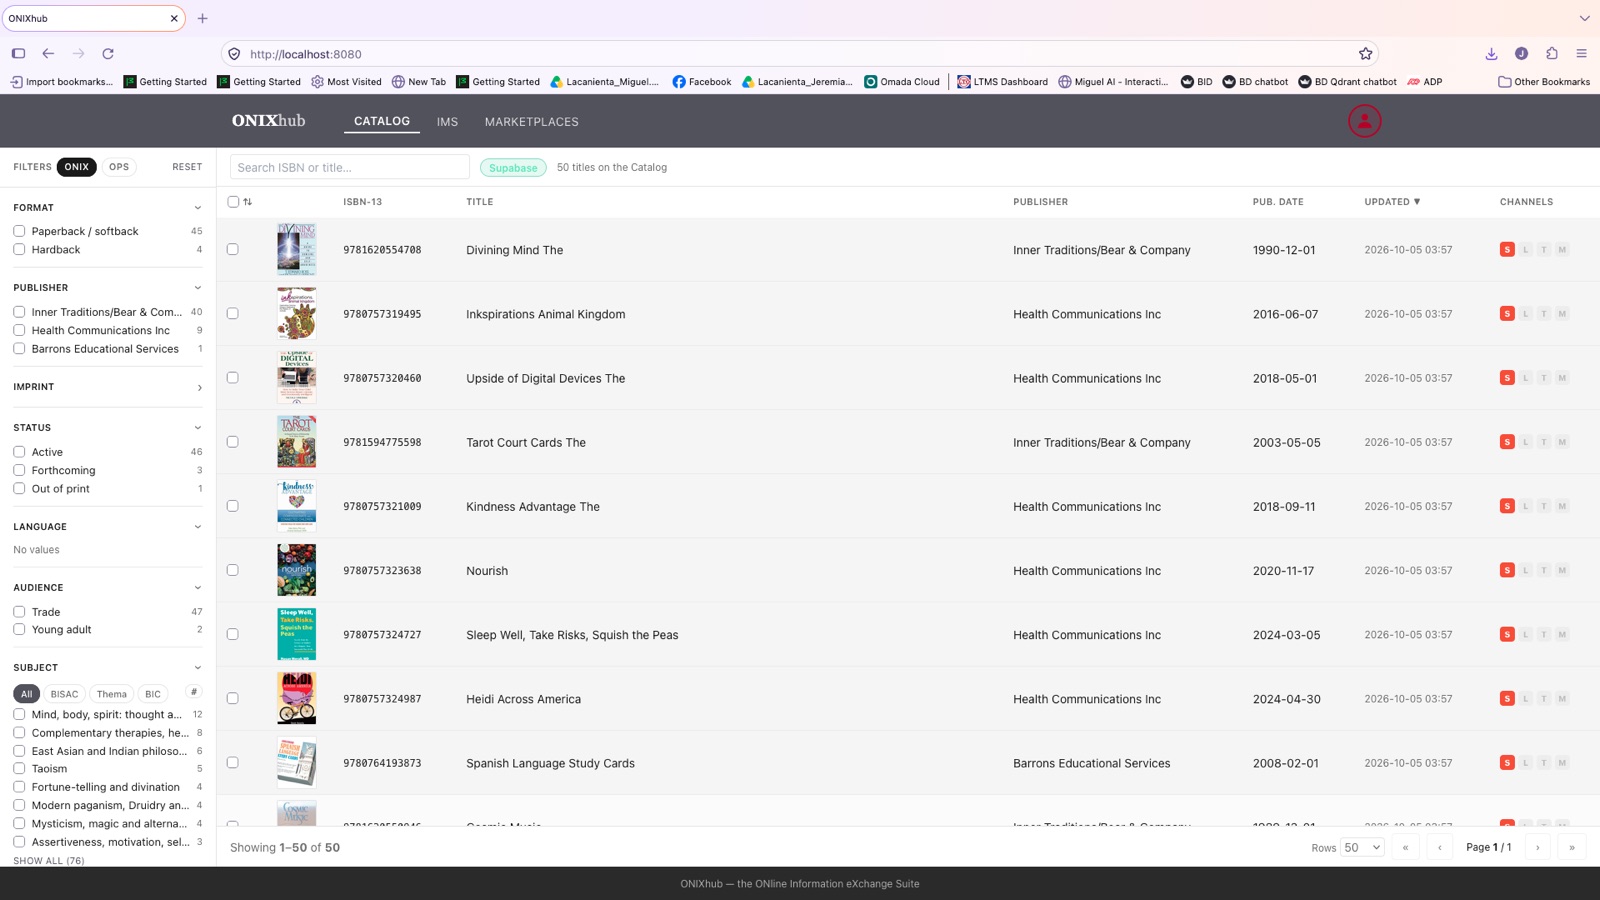The height and width of the screenshot is (900, 1600).
Task: Select the OPS filter mode
Action: click(x=119, y=167)
